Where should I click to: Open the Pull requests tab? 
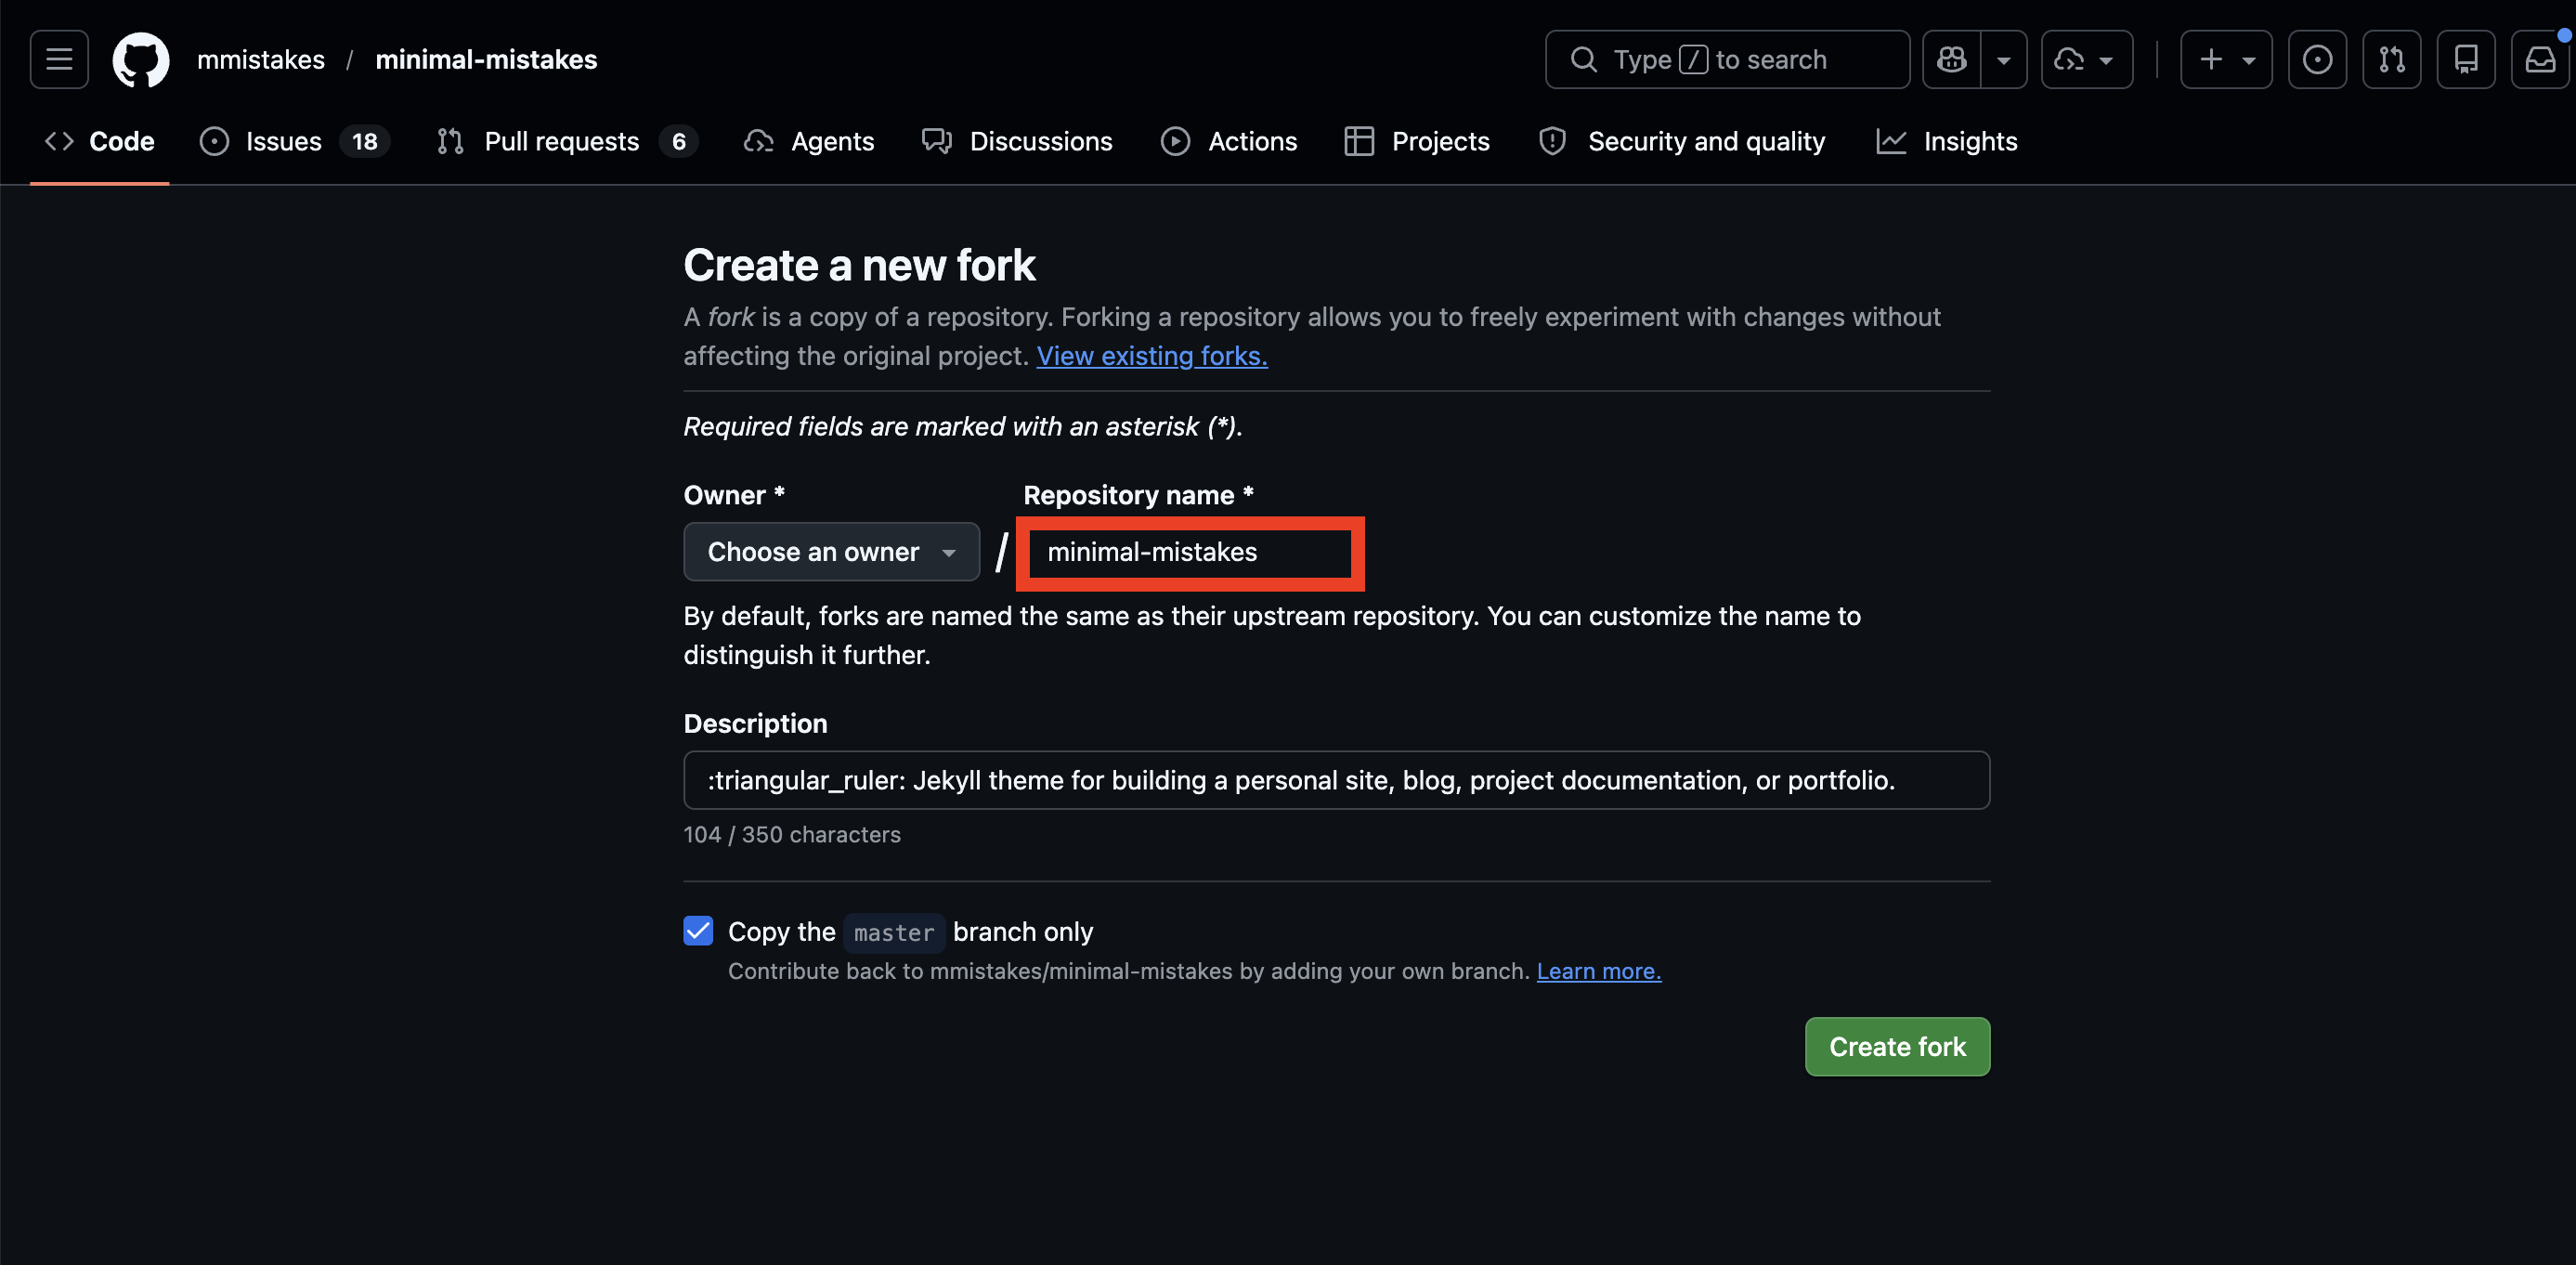point(567,142)
